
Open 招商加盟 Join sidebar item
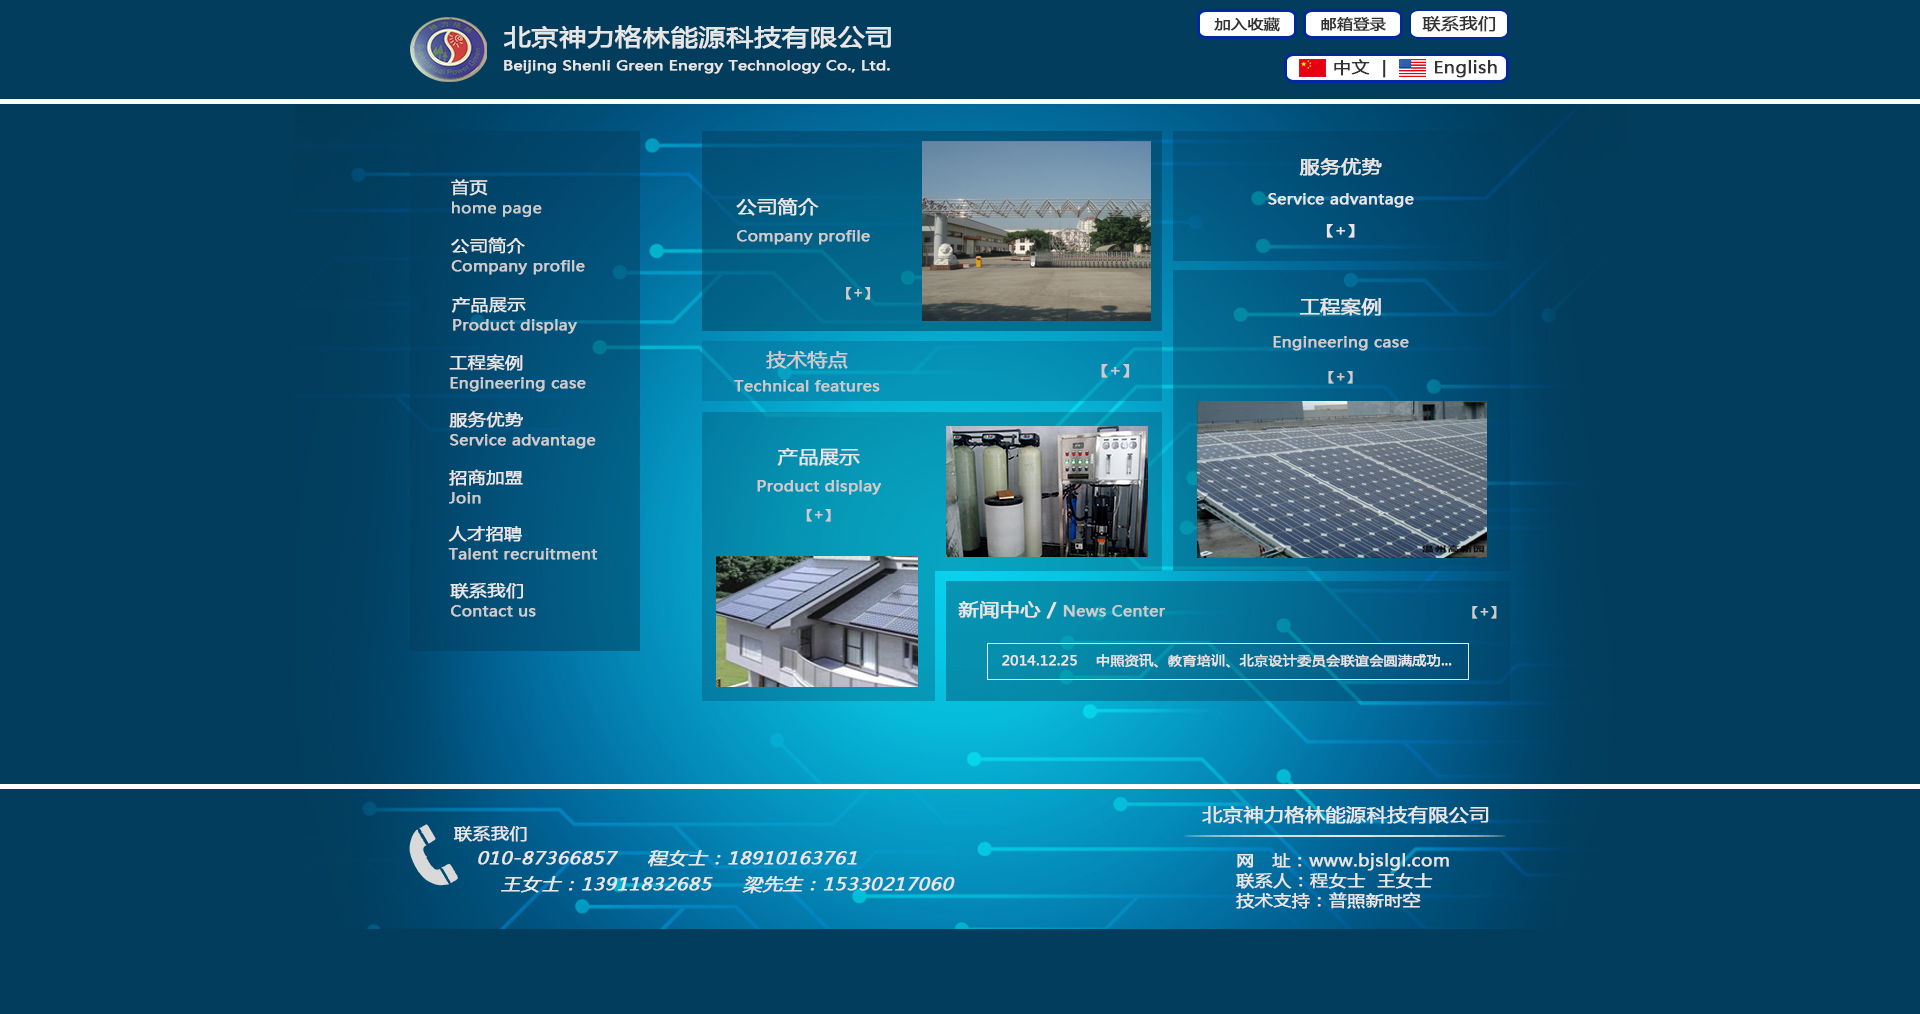[486, 487]
